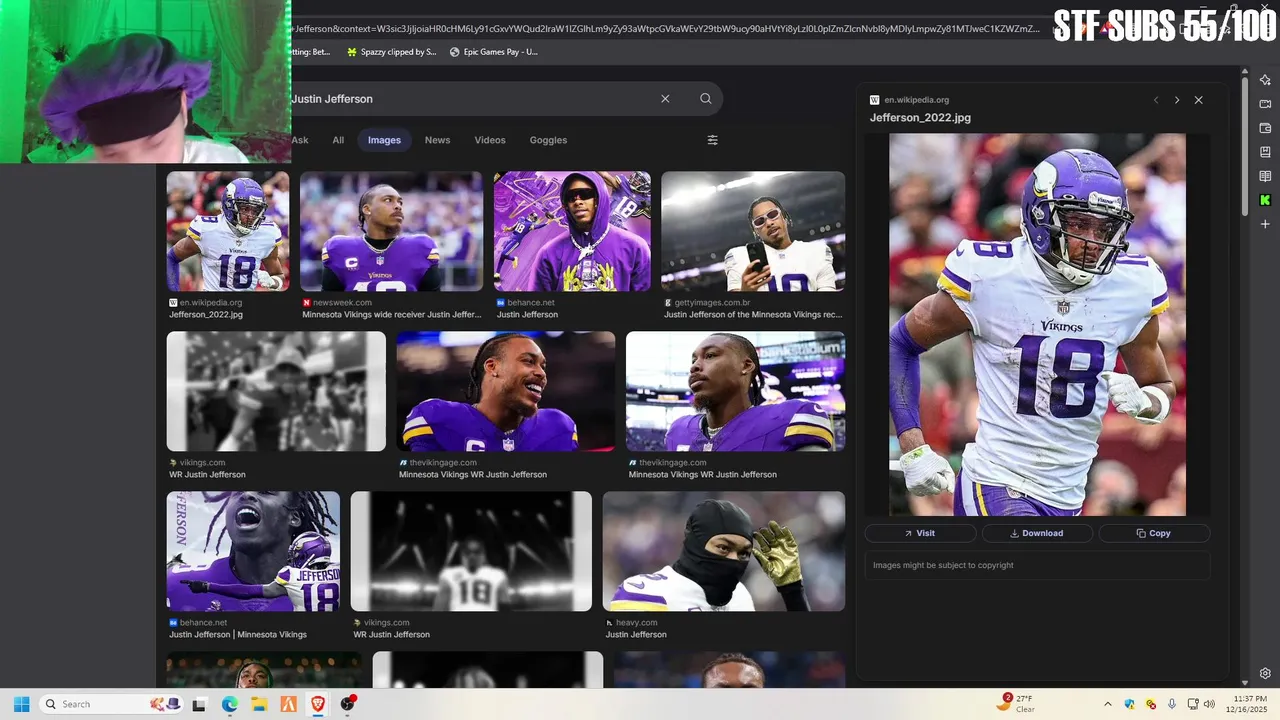Screen dimensions: 1280x720
Task: Open the Goggles tab
Action: [x=548, y=140]
